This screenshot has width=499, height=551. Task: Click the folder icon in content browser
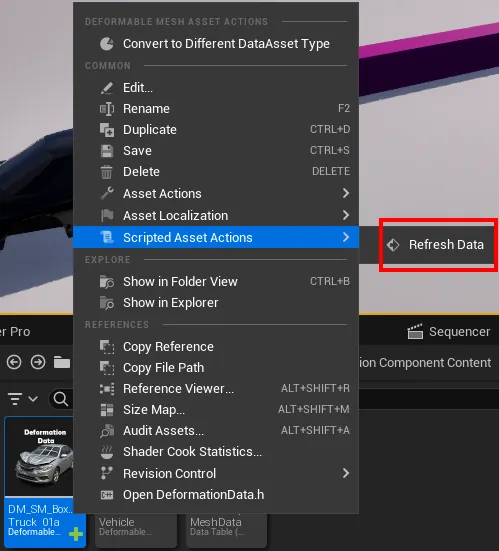[x=62, y=362]
